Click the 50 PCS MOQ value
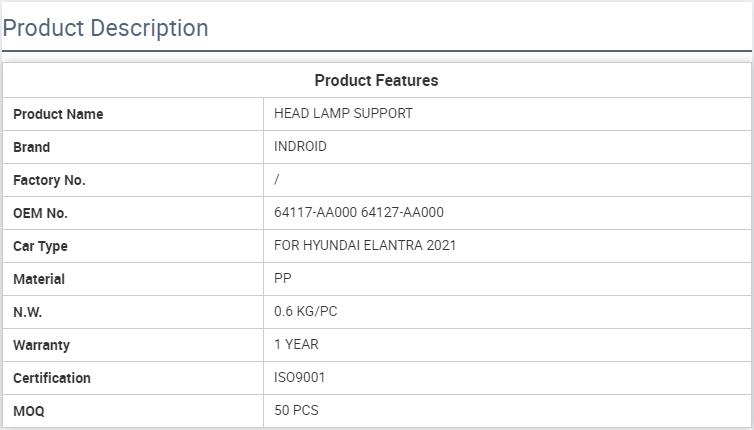Image resolution: width=754 pixels, height=430 pixels. (297, 410)
